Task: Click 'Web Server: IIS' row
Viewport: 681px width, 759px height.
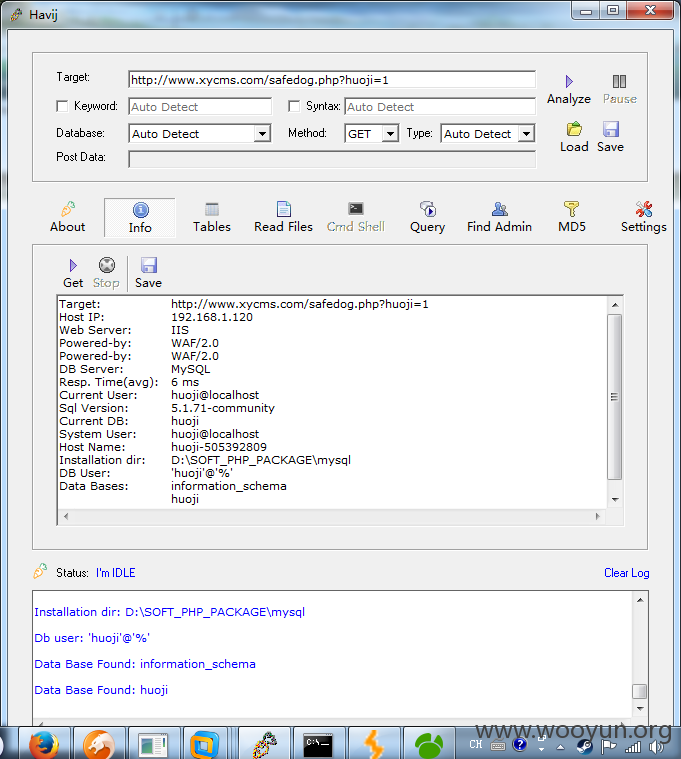Action: [x=124, y=330]
